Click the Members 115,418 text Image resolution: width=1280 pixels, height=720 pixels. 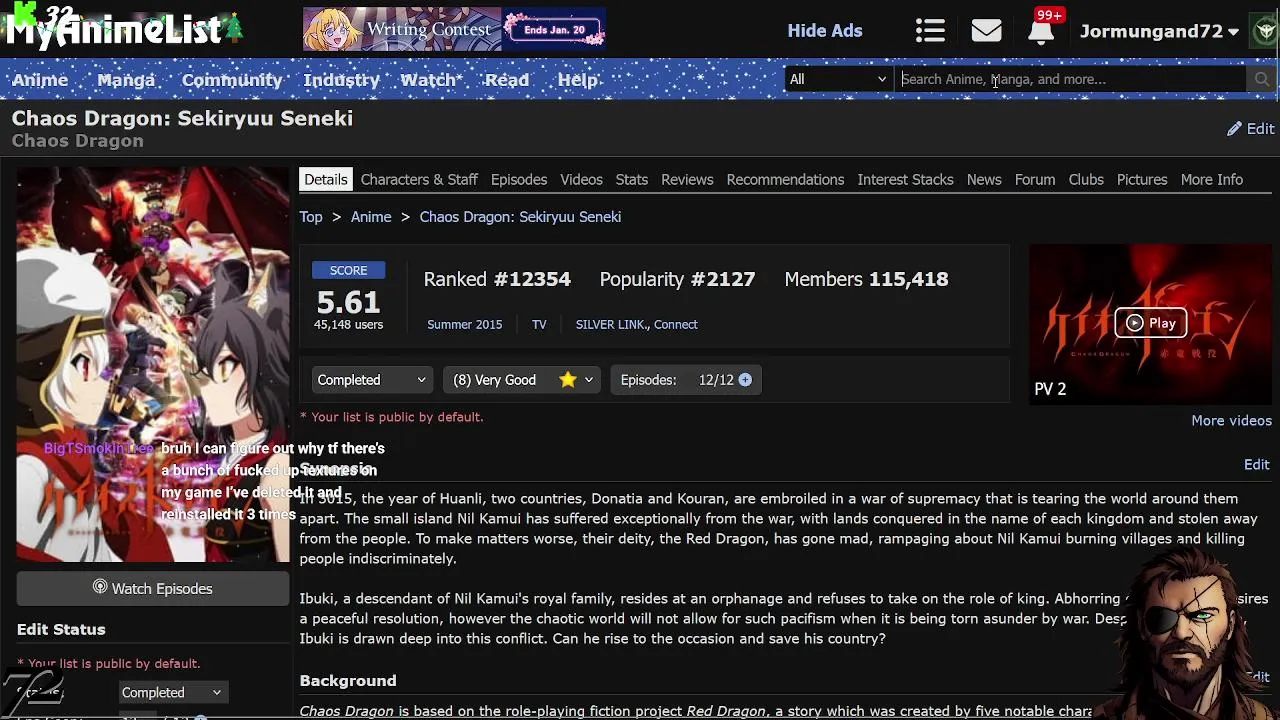coord(866,280)
